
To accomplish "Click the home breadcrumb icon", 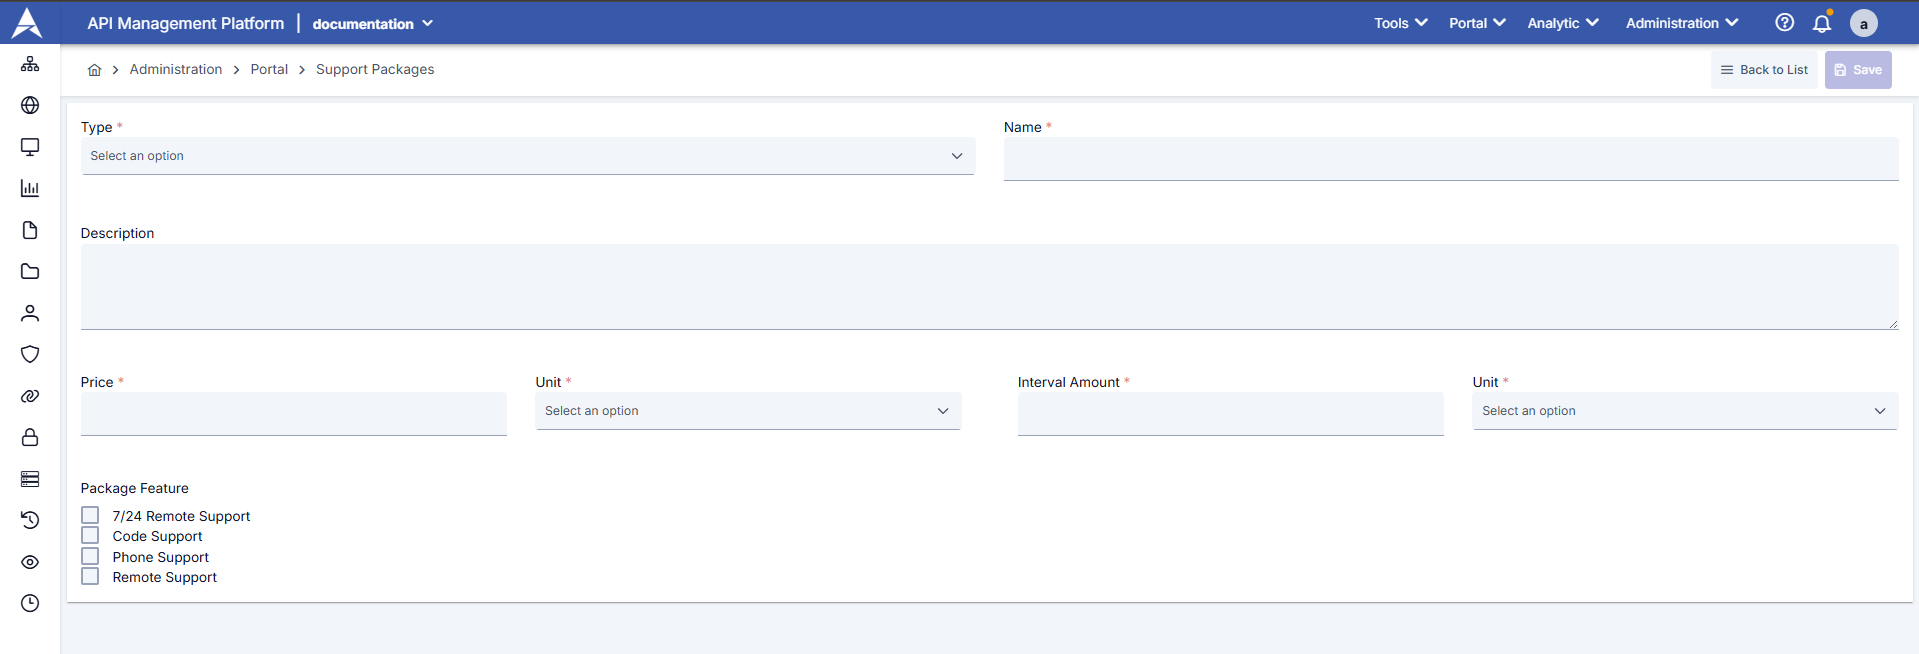I will tap(95, 70).
